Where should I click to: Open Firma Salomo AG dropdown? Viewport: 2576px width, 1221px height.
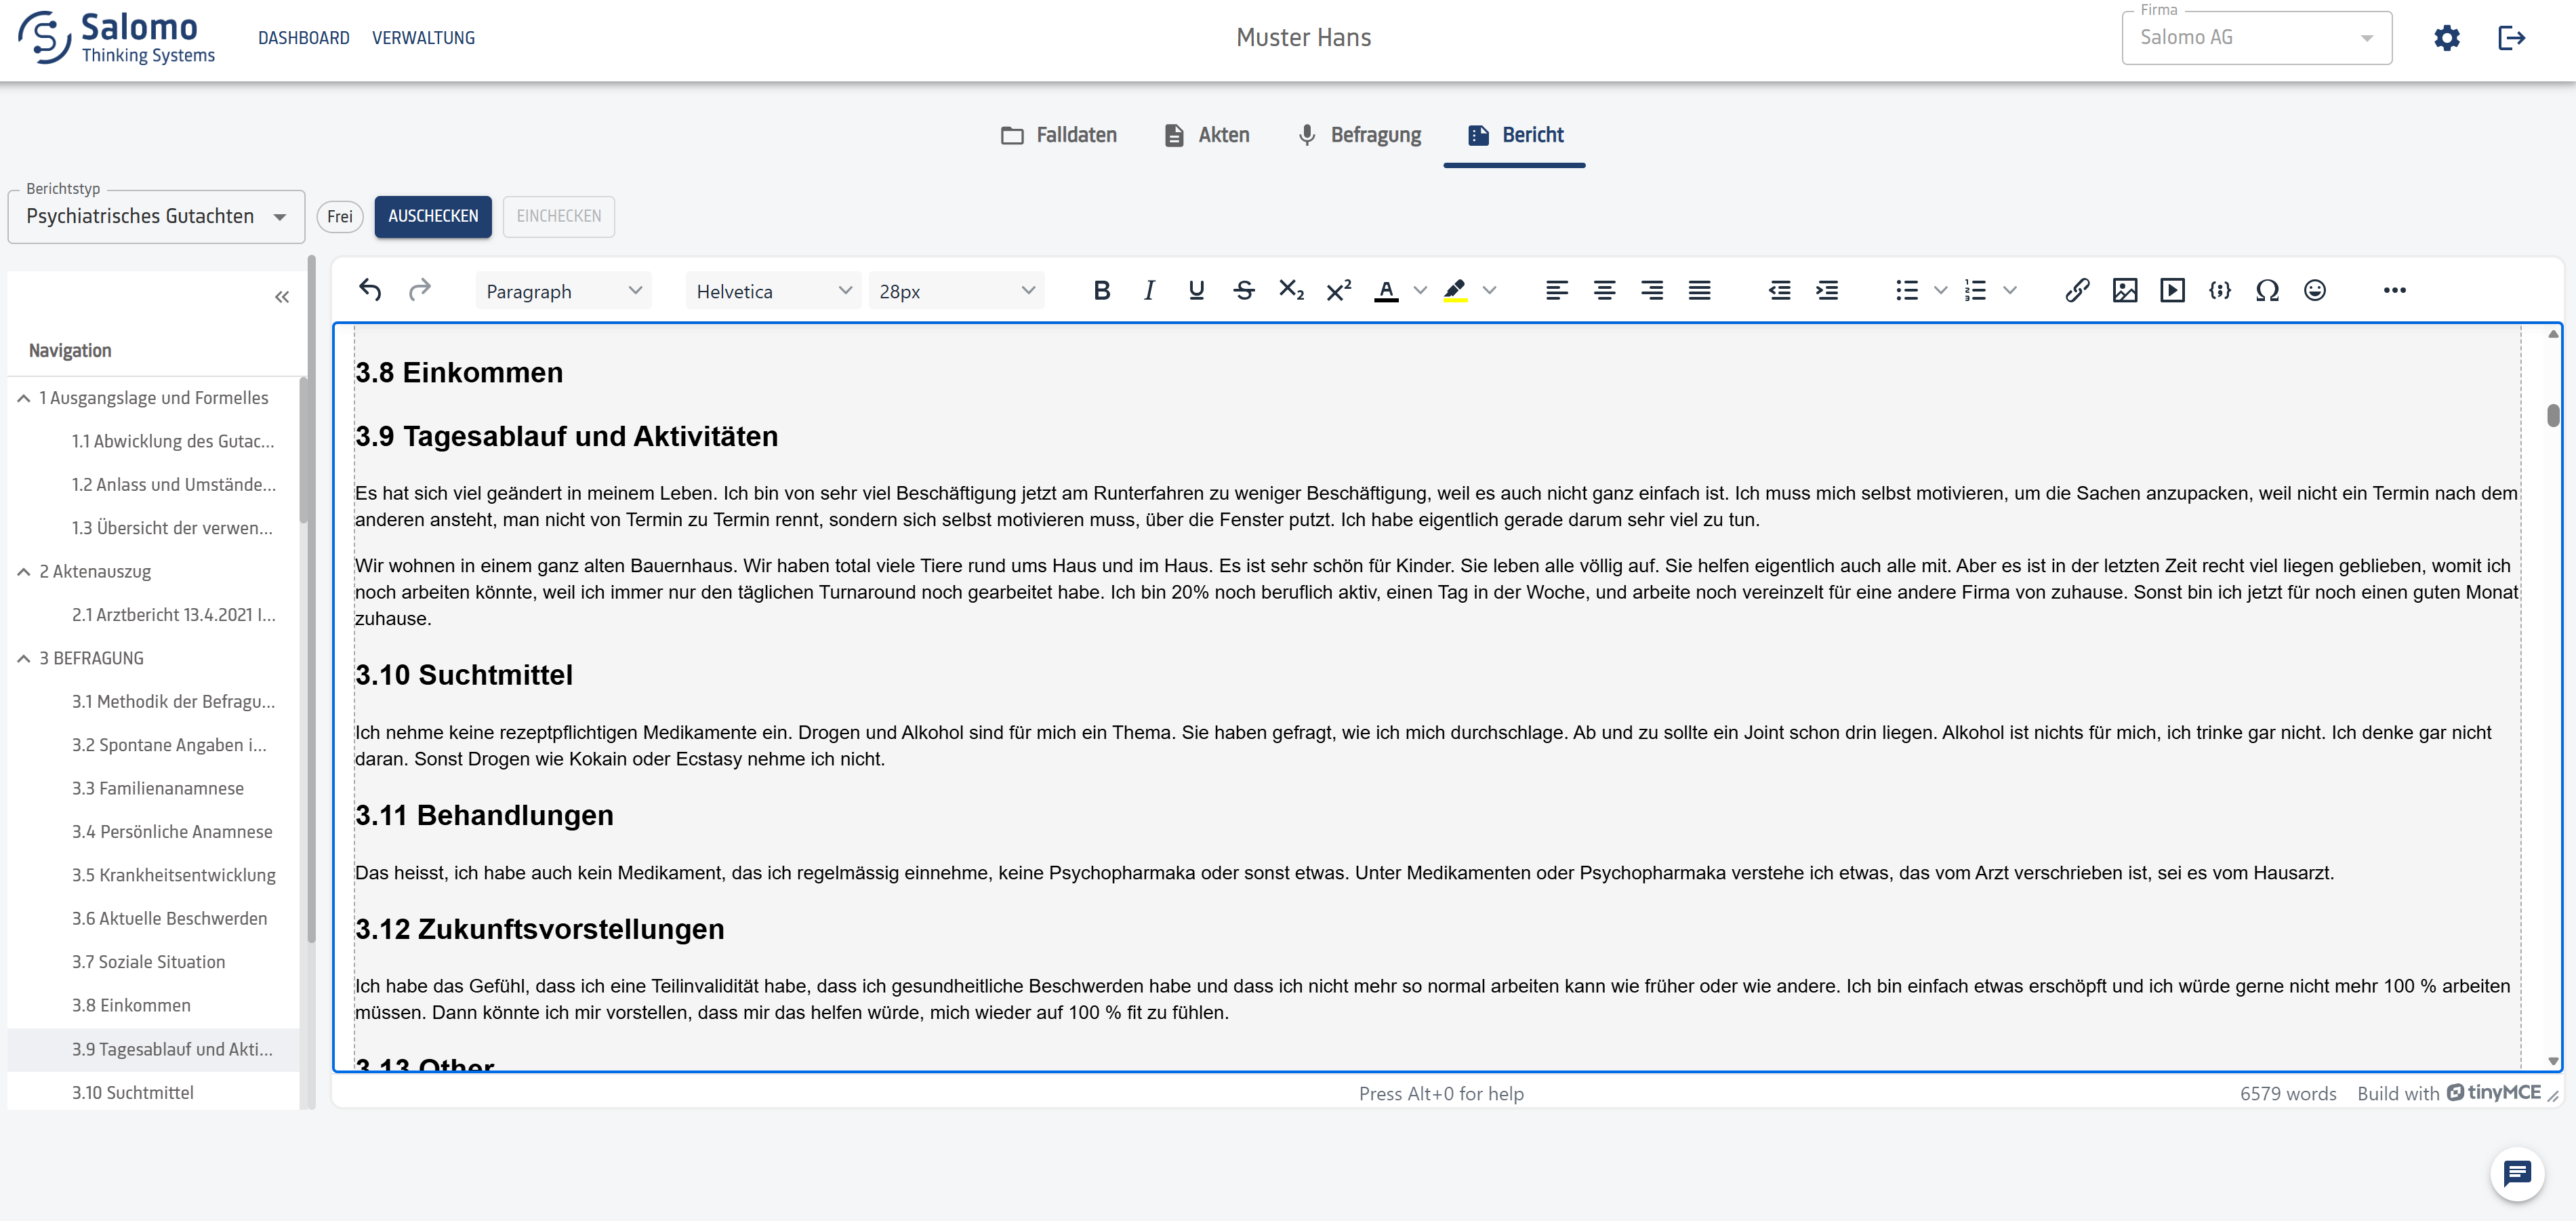coord(2256,38)
